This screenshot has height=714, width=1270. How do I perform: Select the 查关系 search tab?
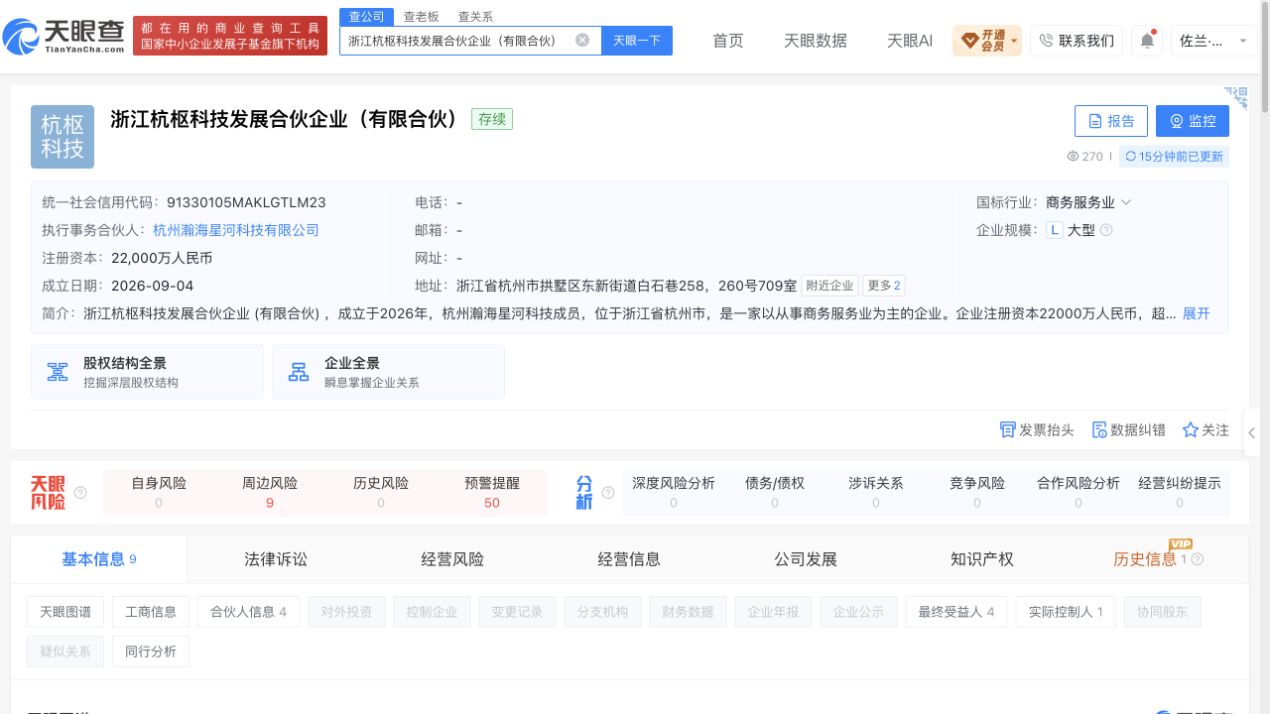pos(475,17)
